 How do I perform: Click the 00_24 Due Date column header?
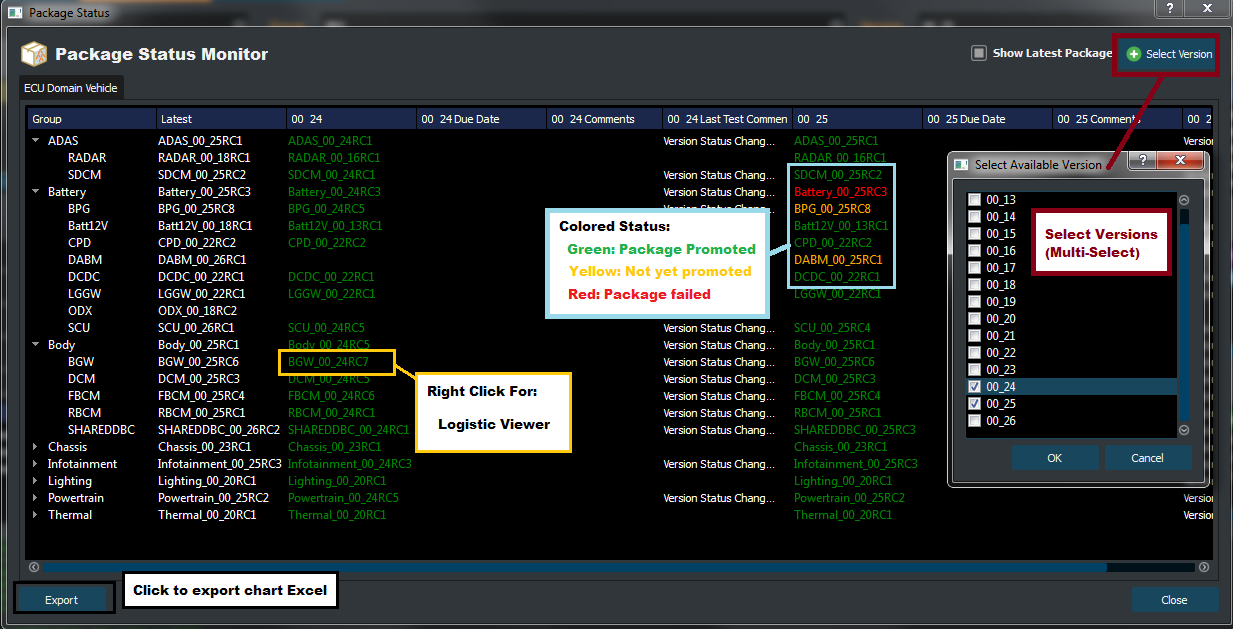(481, 119)
